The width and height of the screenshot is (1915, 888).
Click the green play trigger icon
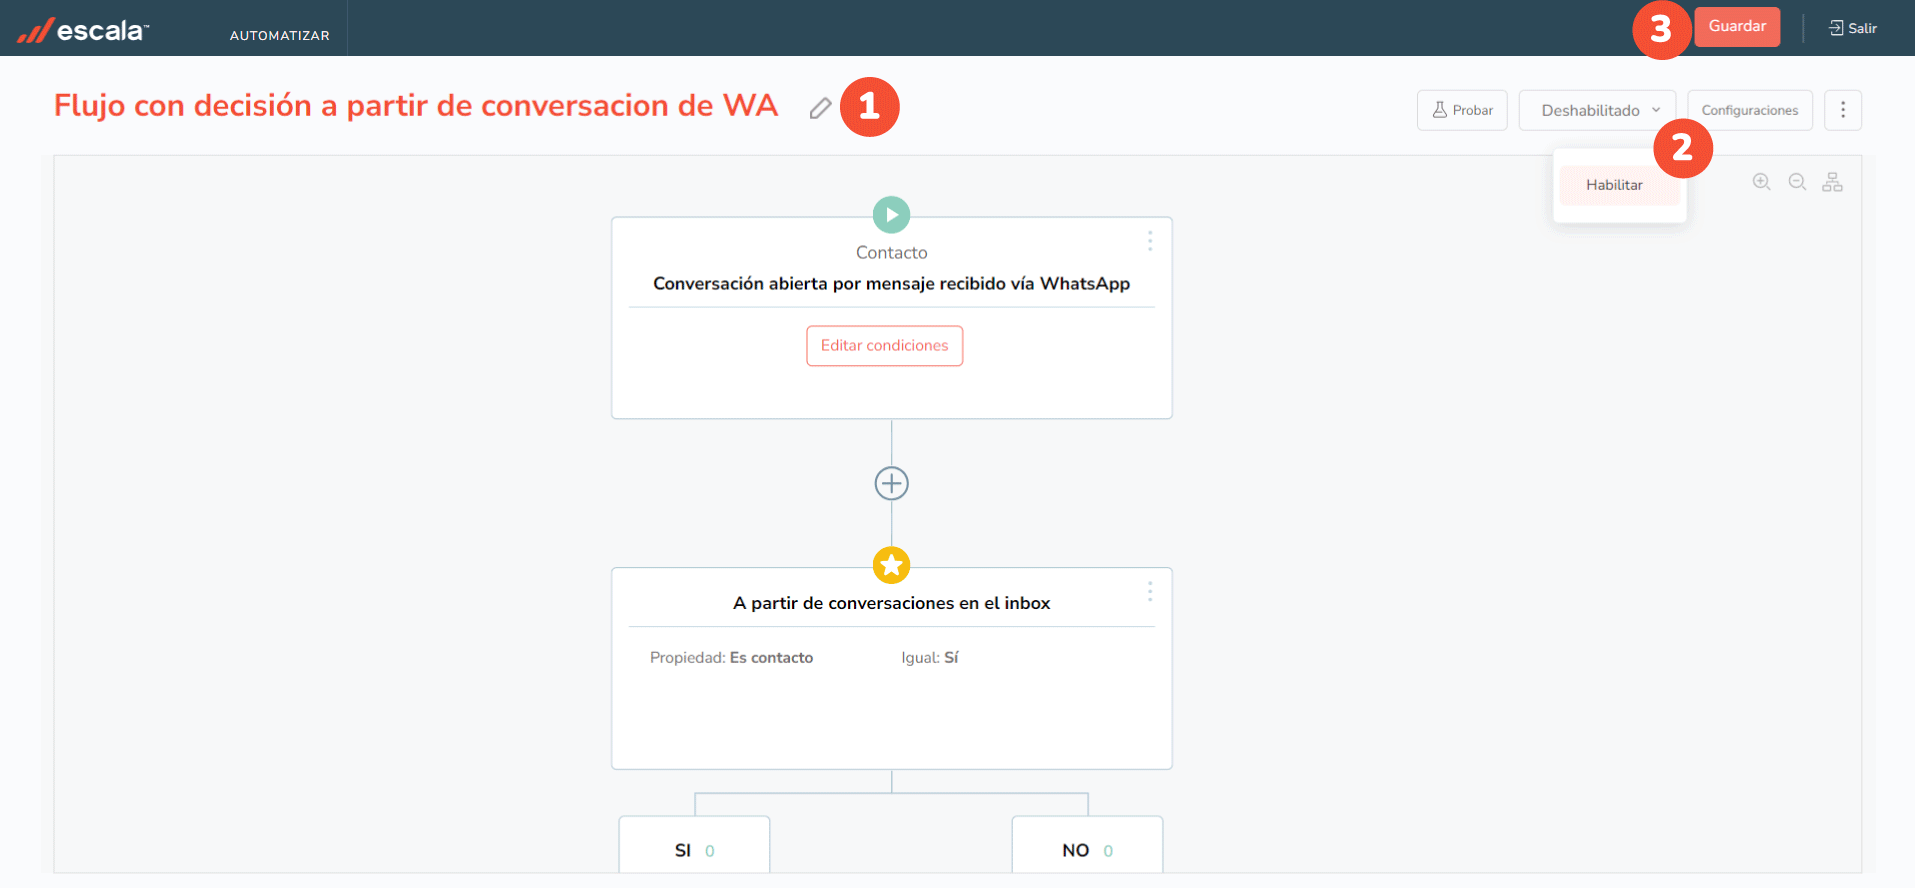[x=892, y=215]
